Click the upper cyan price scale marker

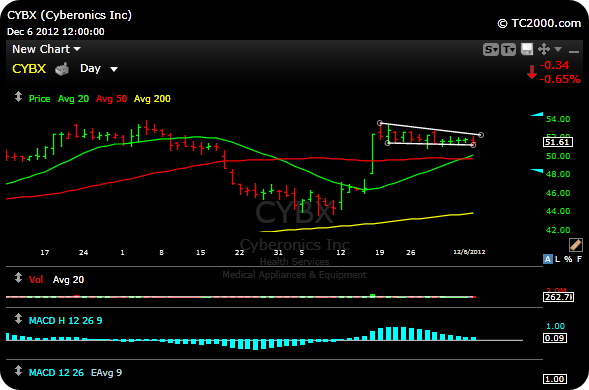coord(537,114)
